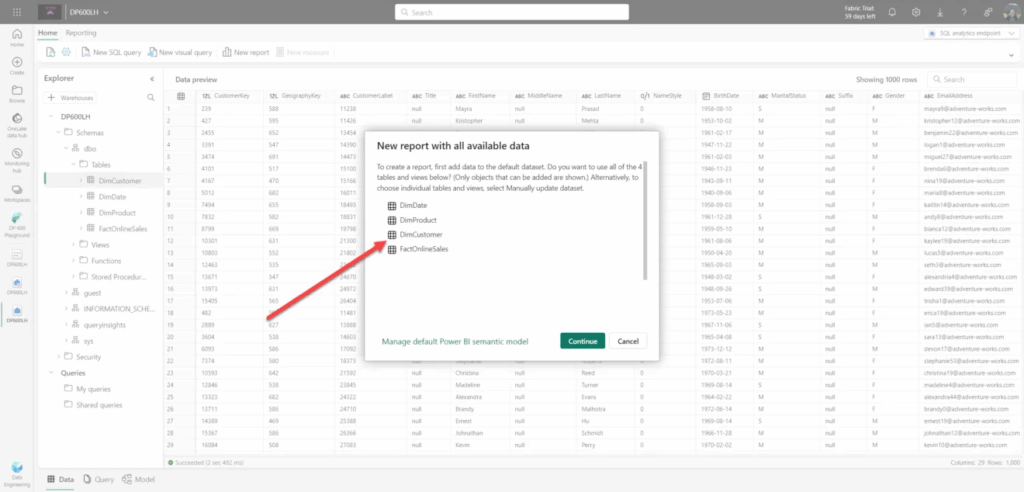Select DimProduct in the Explorer tree
The image size is (1024, 492).
[117, 213]
